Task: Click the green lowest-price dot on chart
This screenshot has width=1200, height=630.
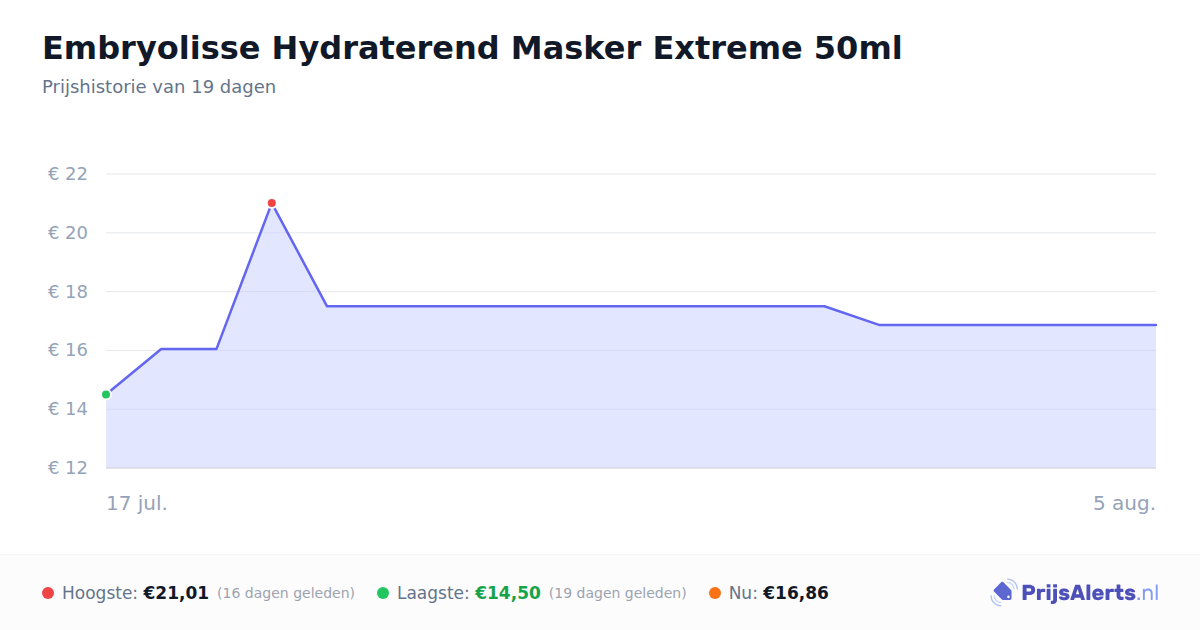Action: 106,394
